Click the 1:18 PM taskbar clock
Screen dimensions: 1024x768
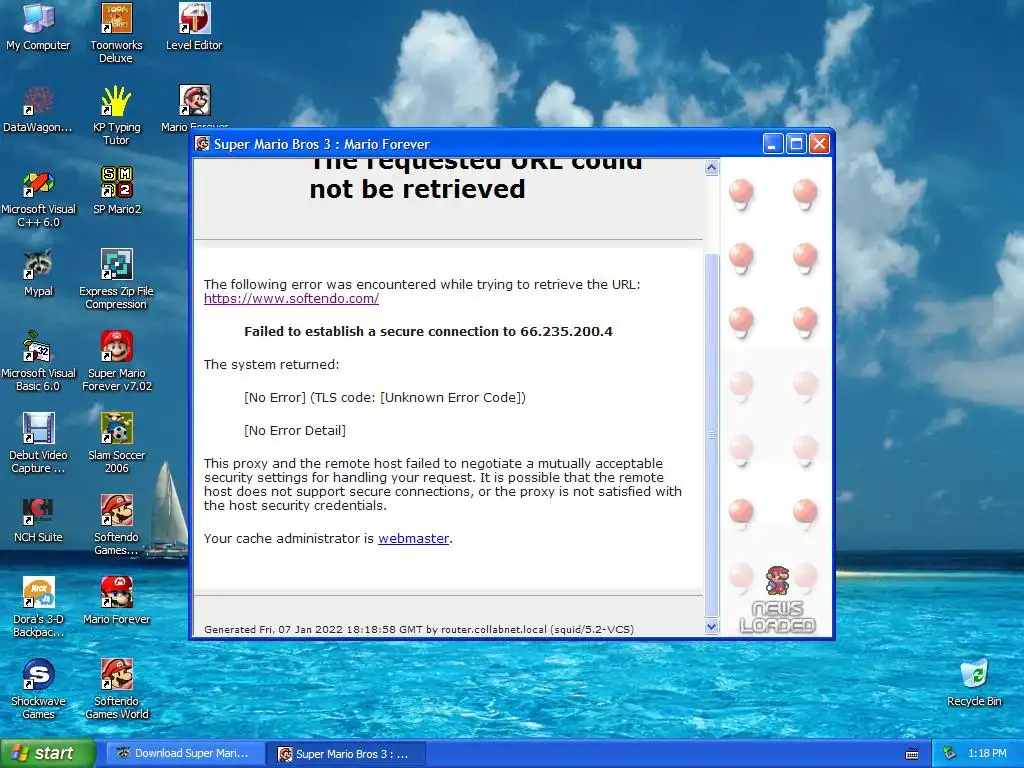pyautogui.click(x=987, y=754)
